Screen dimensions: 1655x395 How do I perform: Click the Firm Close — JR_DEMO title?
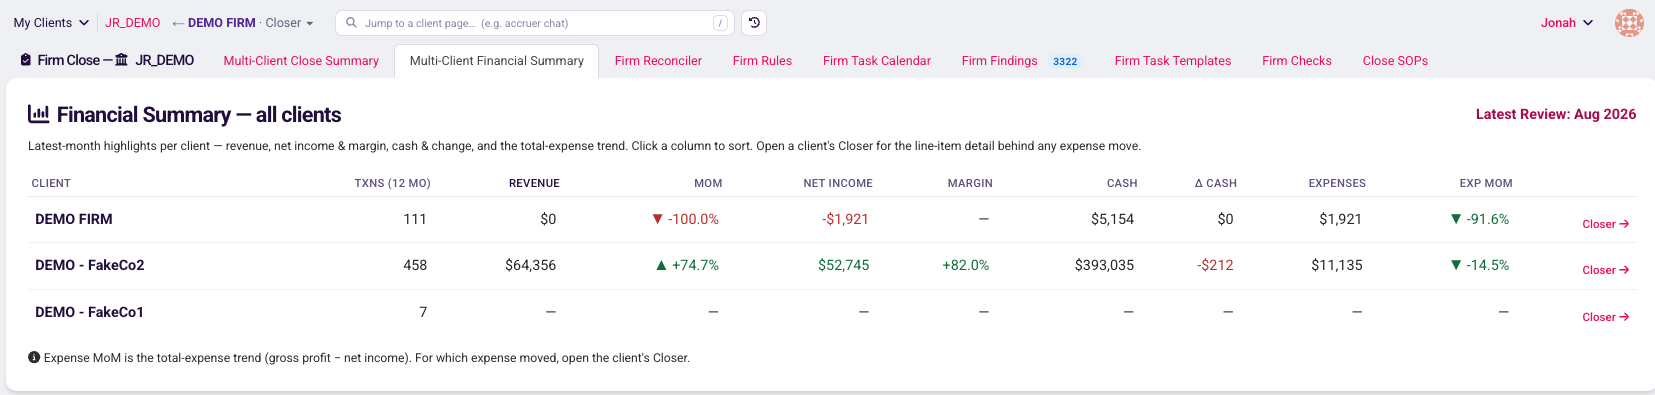click(107, 60)
